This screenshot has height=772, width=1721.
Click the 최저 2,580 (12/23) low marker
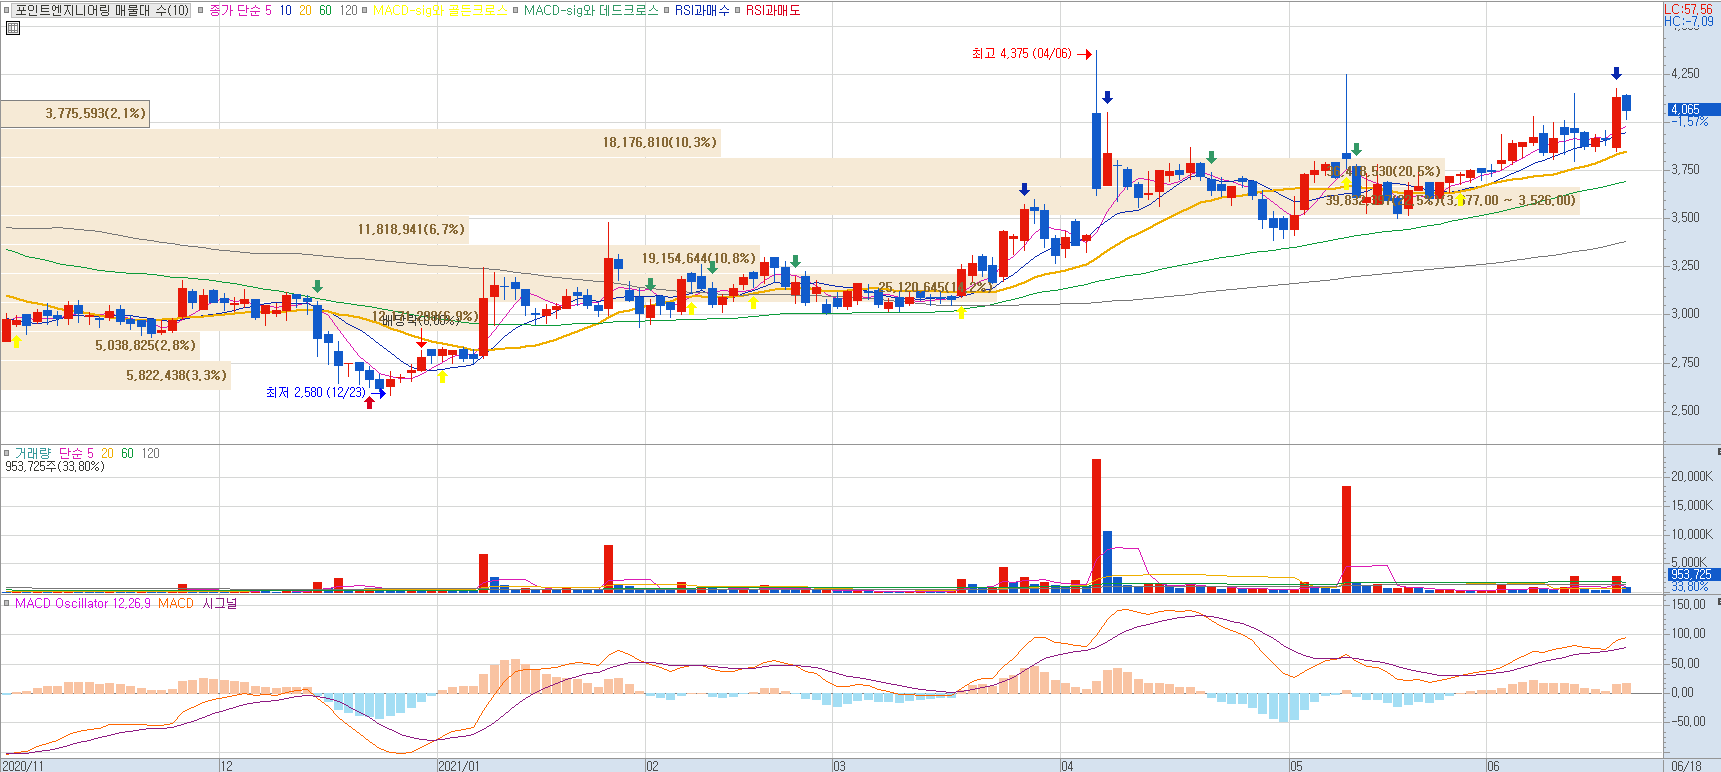[x=316, y=393]
